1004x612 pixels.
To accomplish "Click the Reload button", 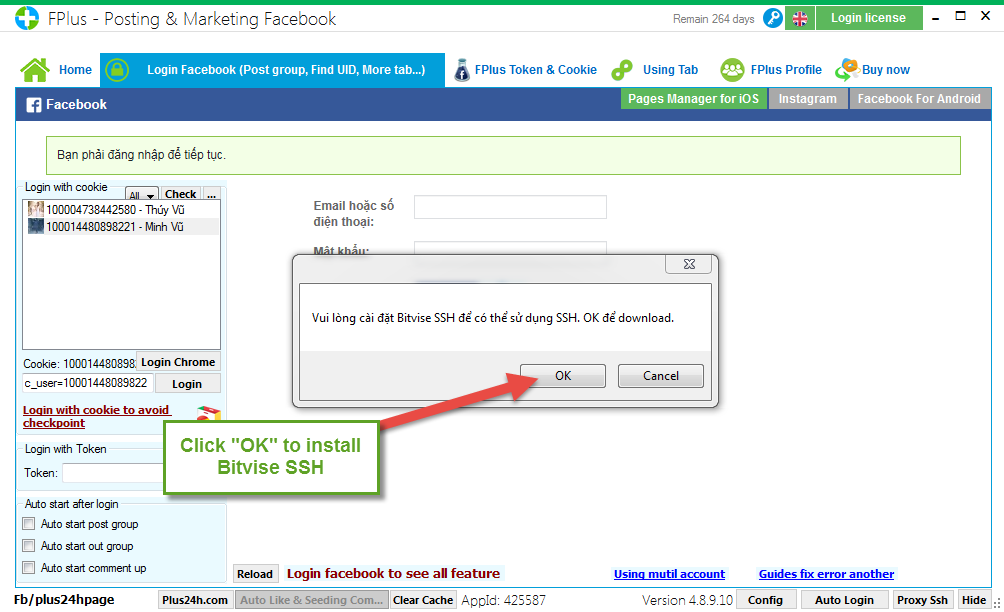I will pos(255,574).
